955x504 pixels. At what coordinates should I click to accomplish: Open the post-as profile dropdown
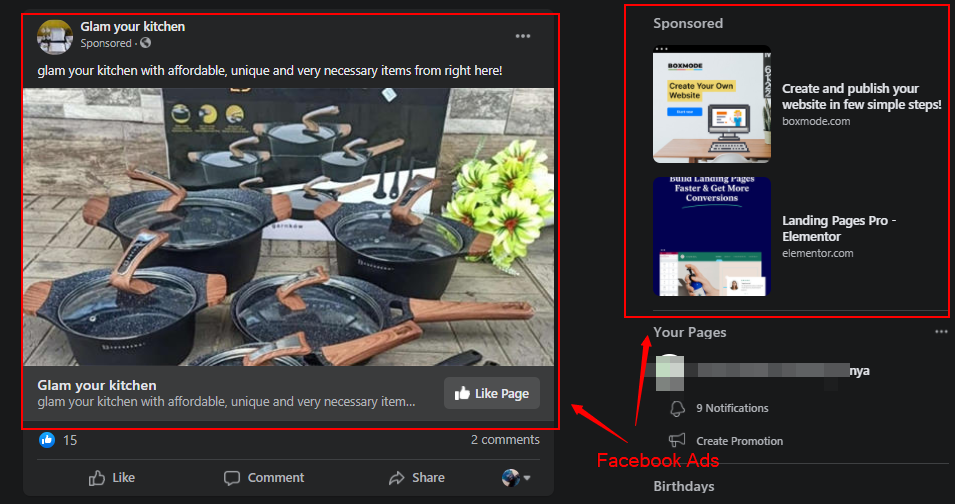point(516,478)
